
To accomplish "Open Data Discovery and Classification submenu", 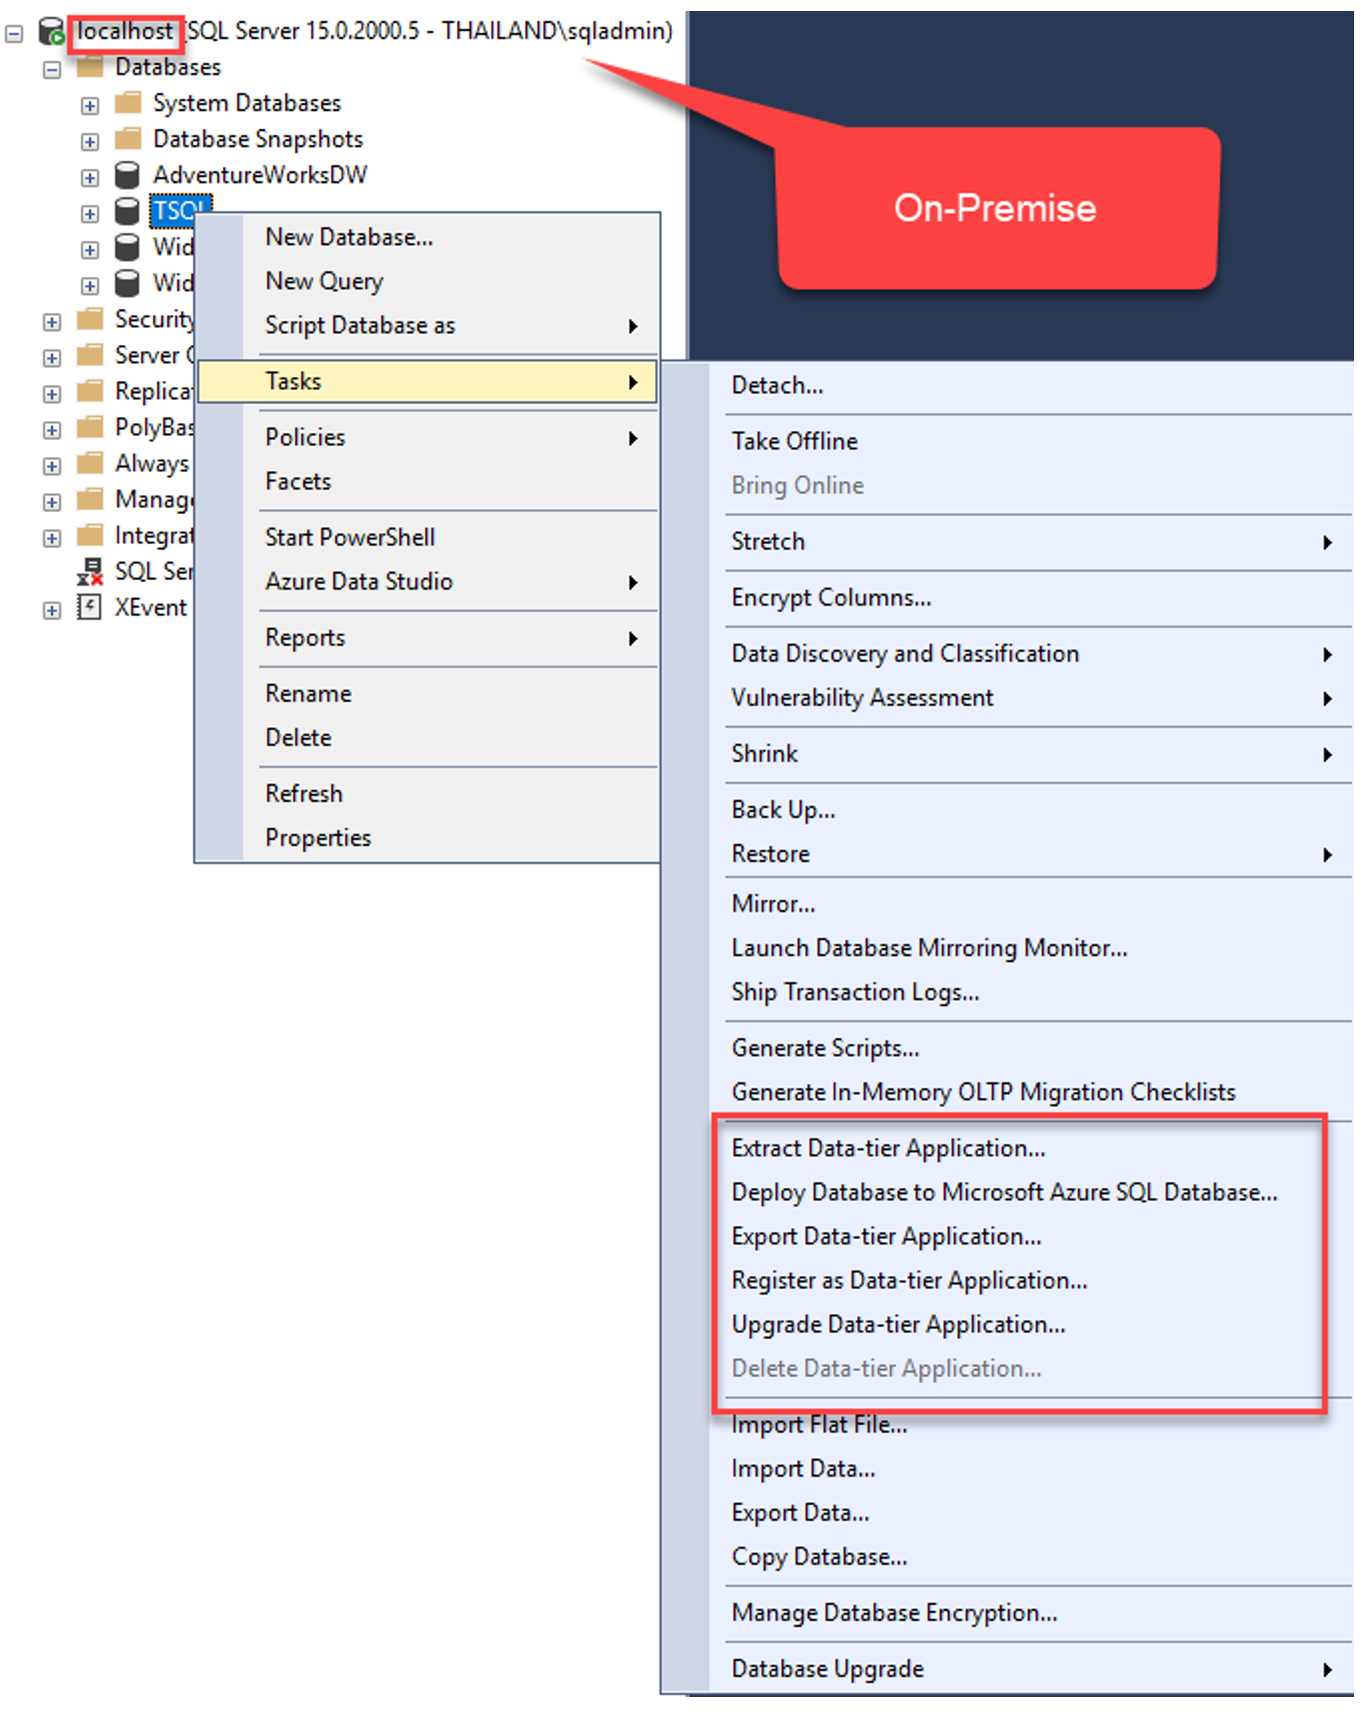I will click(x=1007, y=653).
